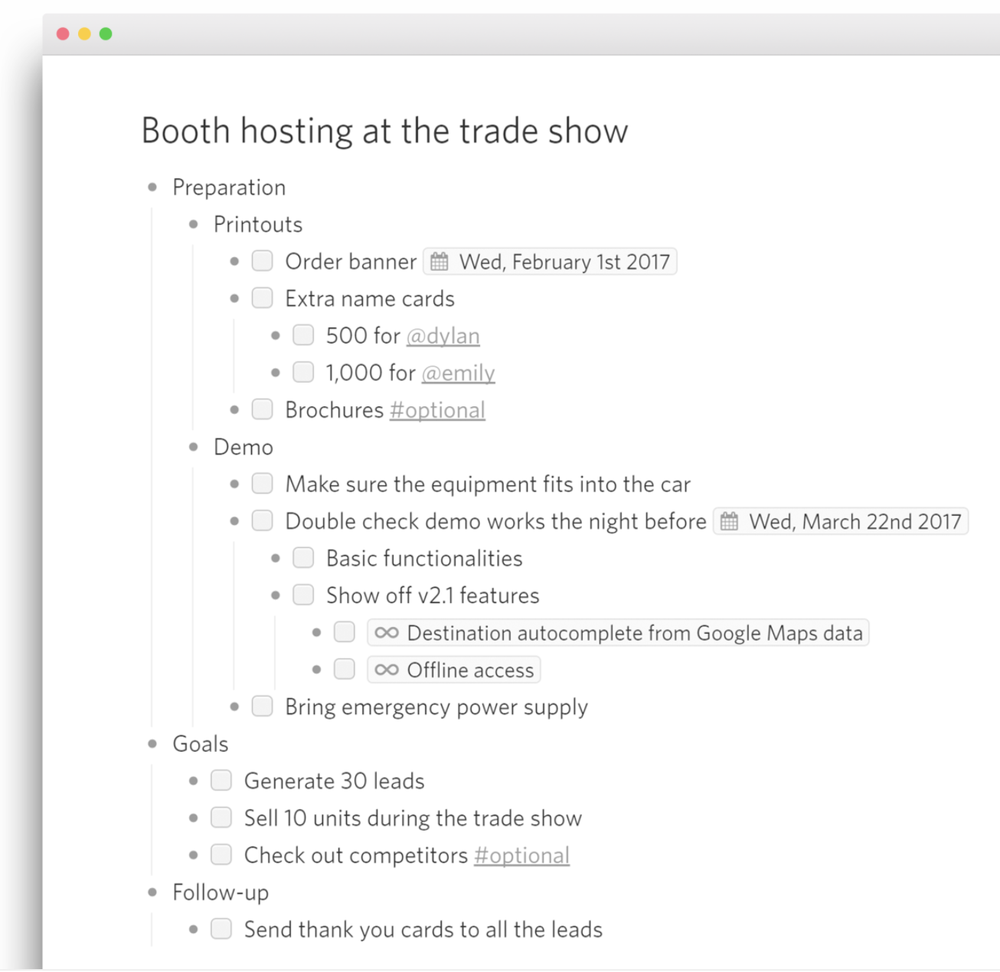Click the calendar icon beside Wed, February 1st 2017
This screenshot has height=972, width=1000.
pyautogui.click(x=439, y=261)
